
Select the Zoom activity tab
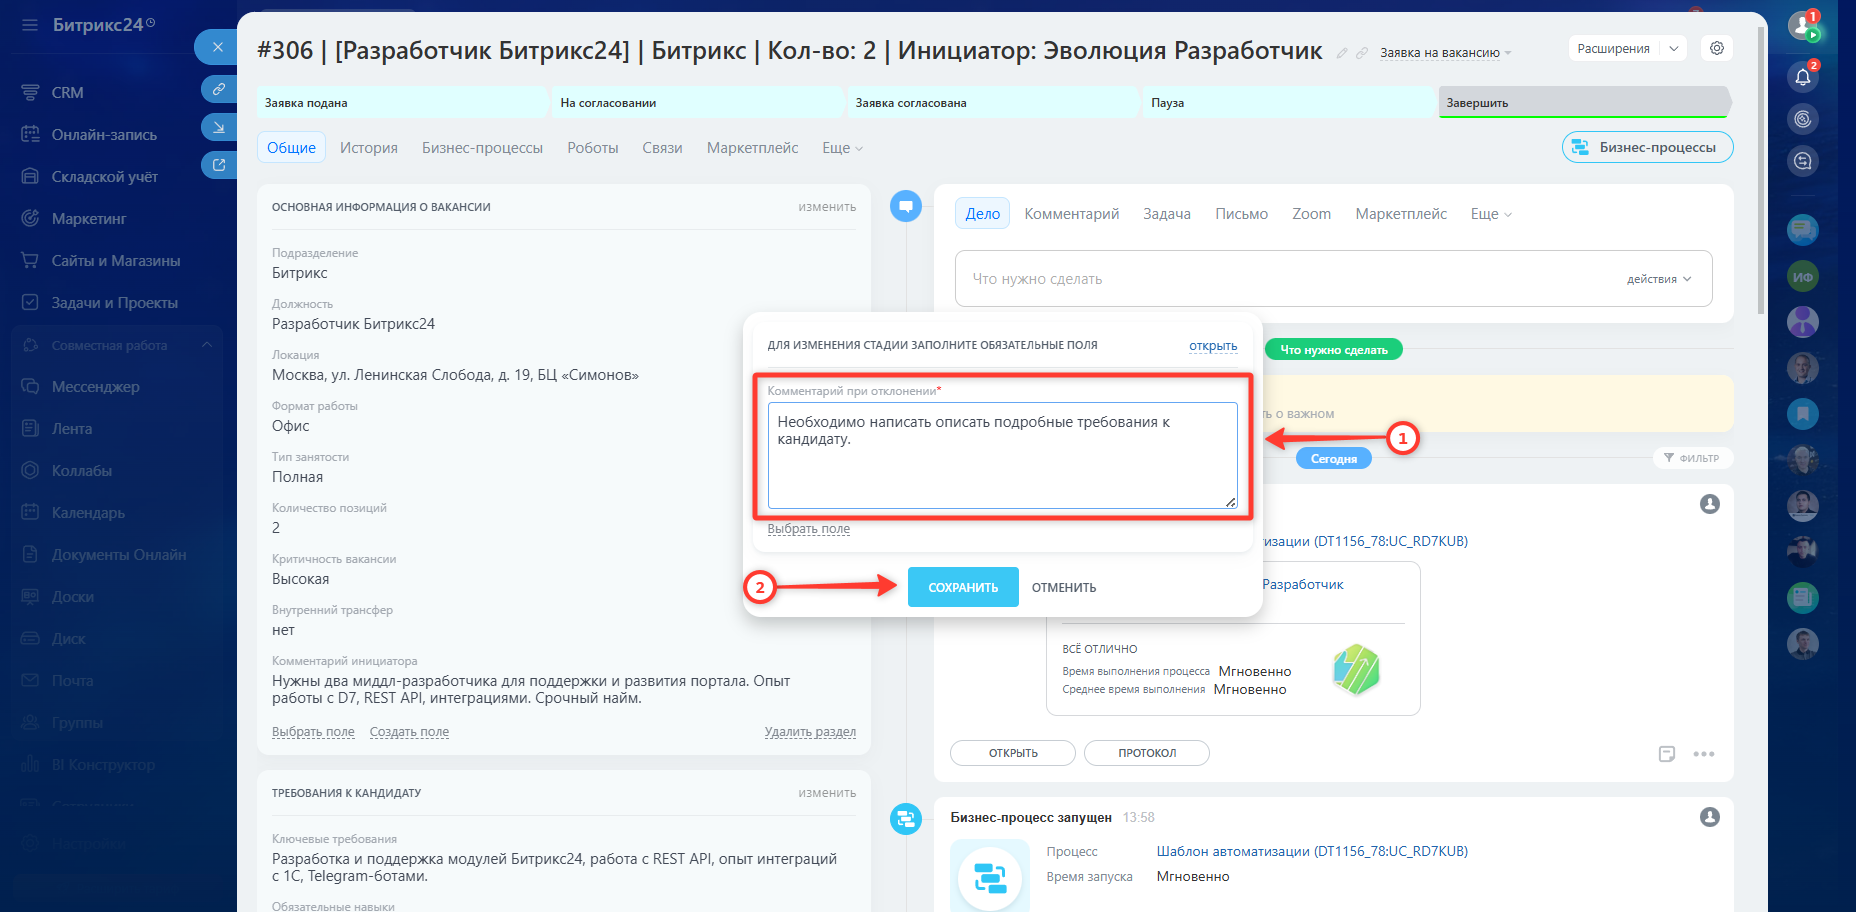[x=1311, y=214]
